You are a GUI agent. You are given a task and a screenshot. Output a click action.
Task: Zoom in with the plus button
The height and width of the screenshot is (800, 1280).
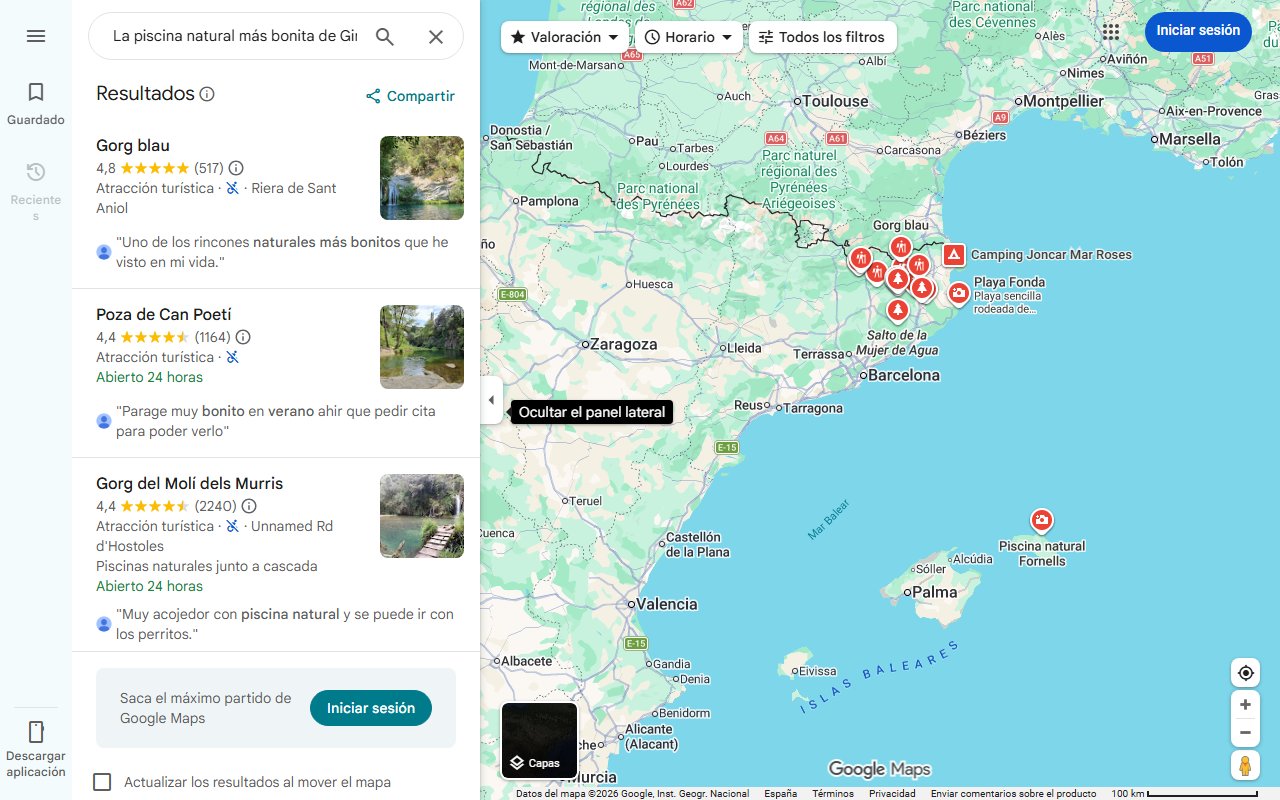pyautogui.click(x=1245, y=704)
